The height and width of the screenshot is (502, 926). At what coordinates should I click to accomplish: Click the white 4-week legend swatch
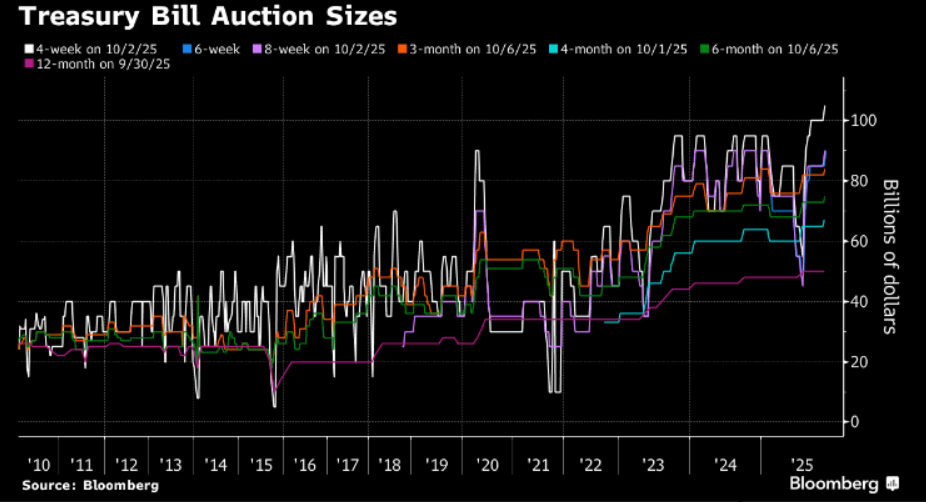(29, 46)
